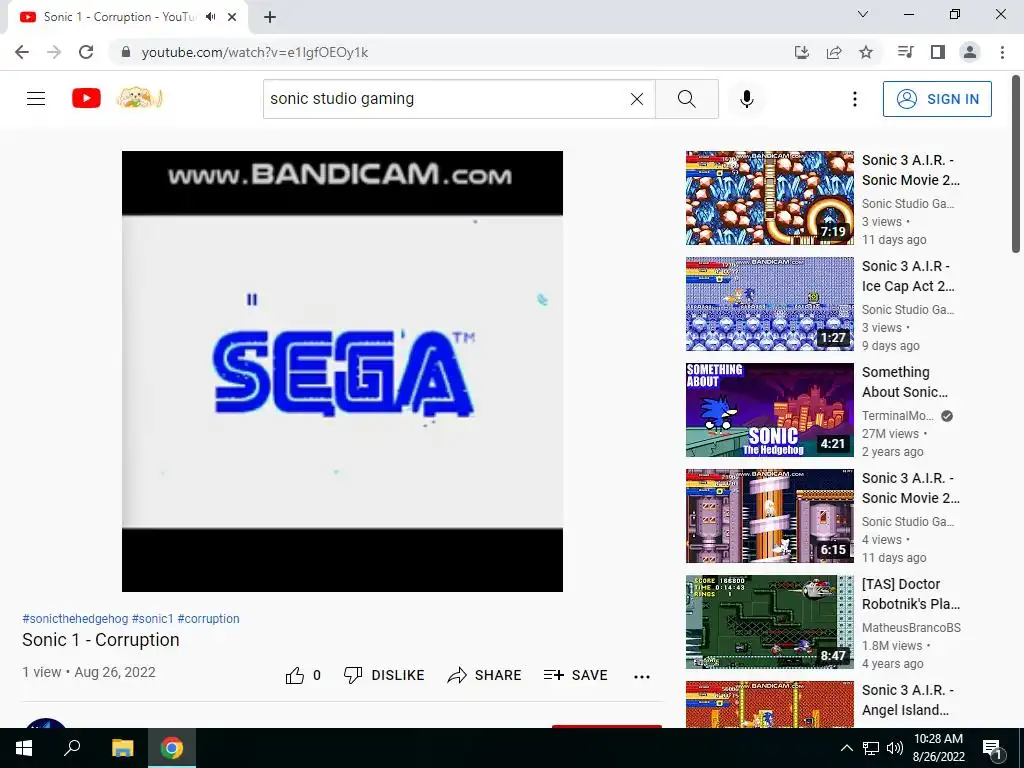1024x768 pixels.
Task: Open the YouTube doodle next to logo
Action: click(x=139, y=98)
